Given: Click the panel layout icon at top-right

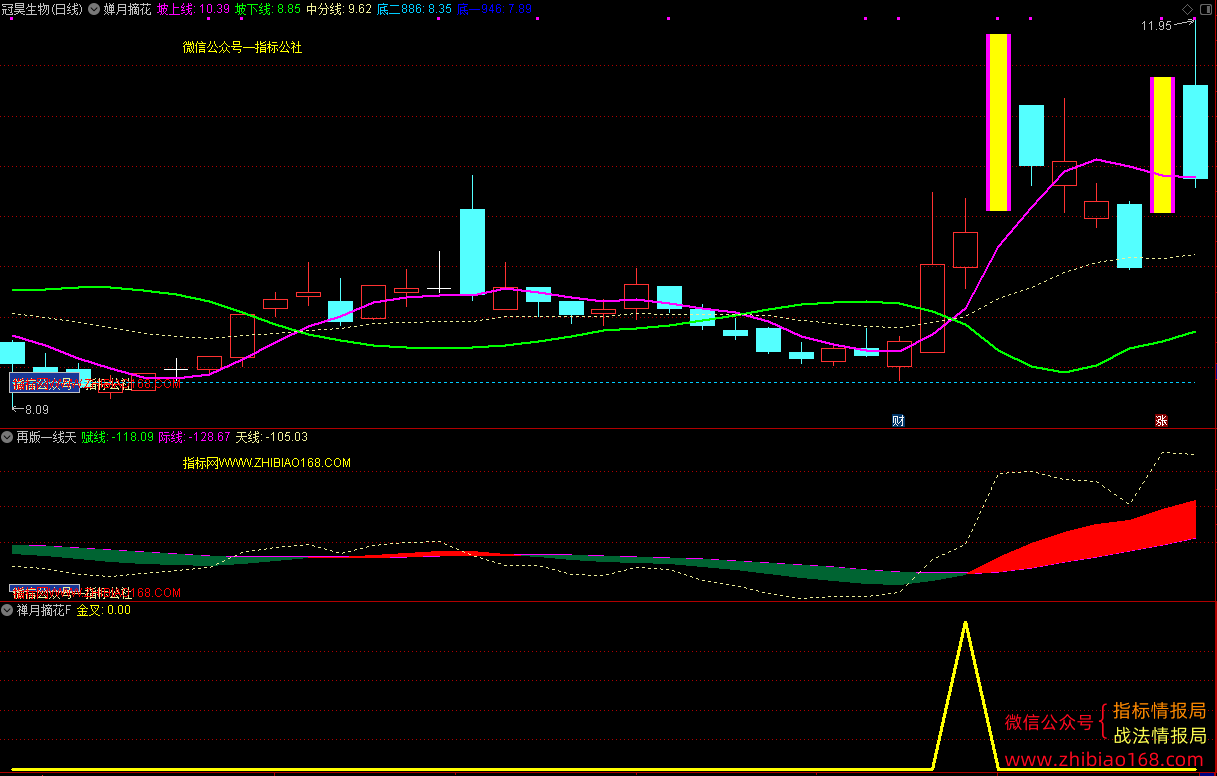Looking at the screenshot, I should click(1205, 8).
